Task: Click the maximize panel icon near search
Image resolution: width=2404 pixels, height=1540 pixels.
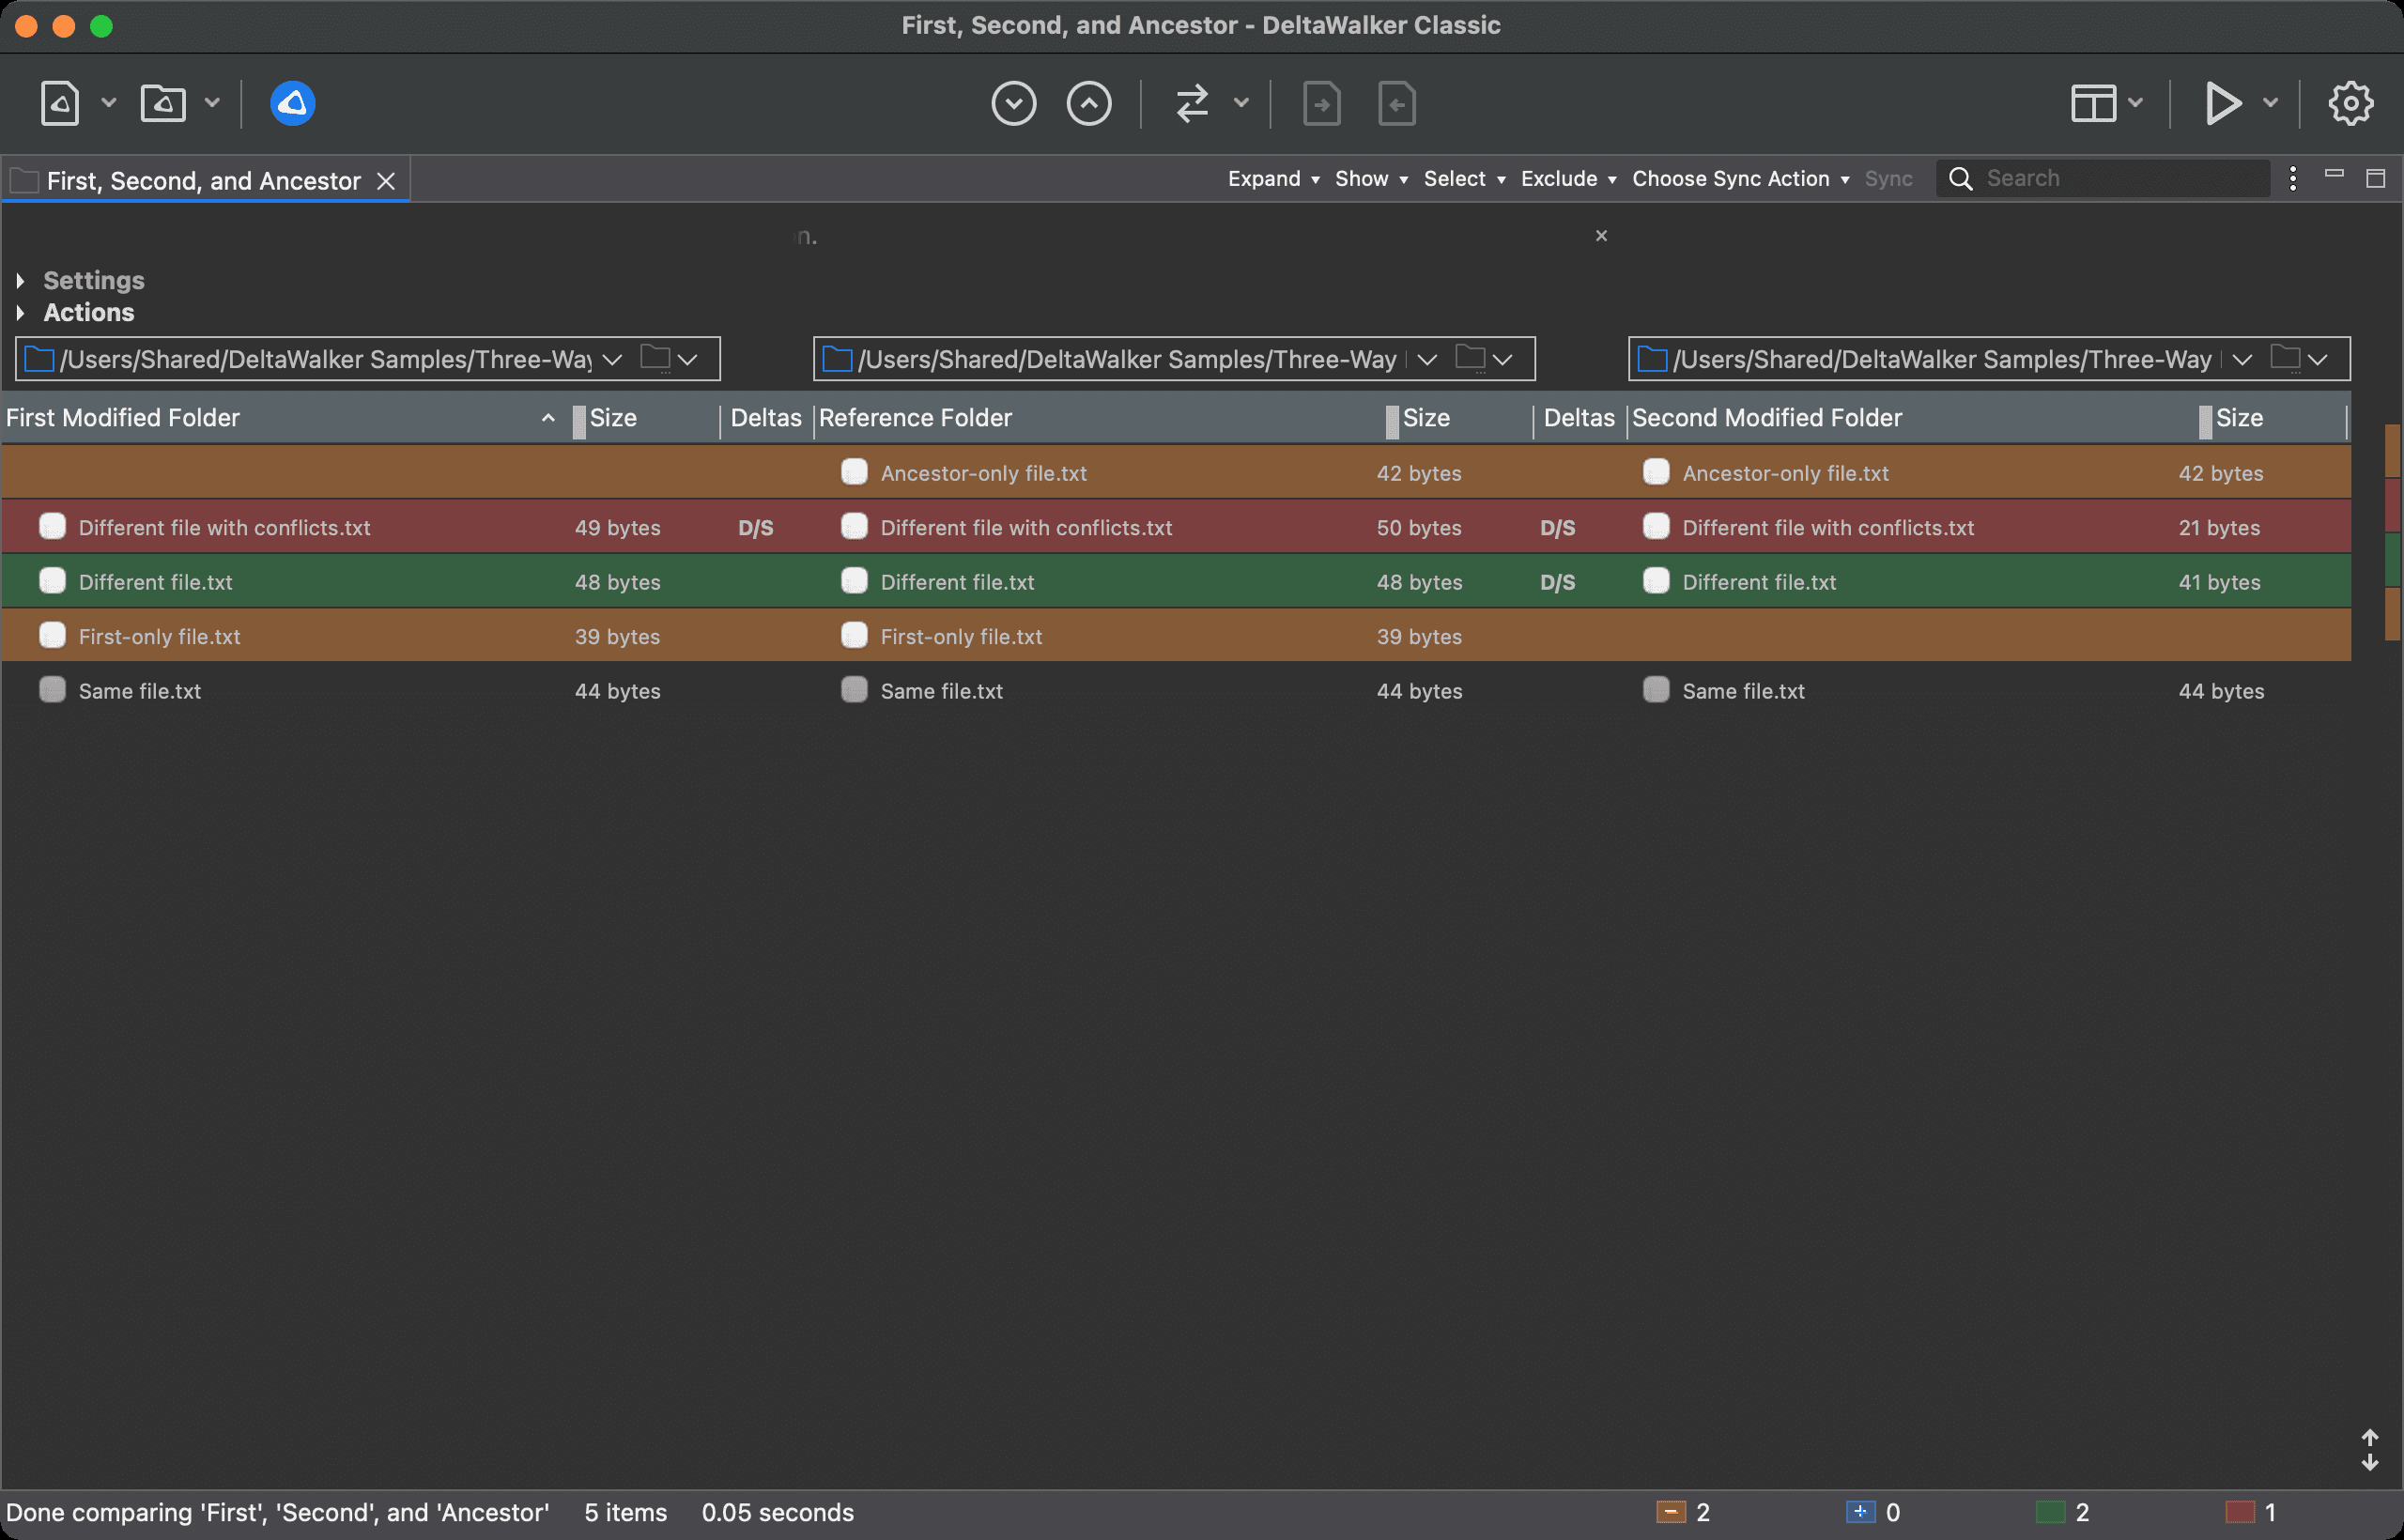Action: click(2375, 179)
